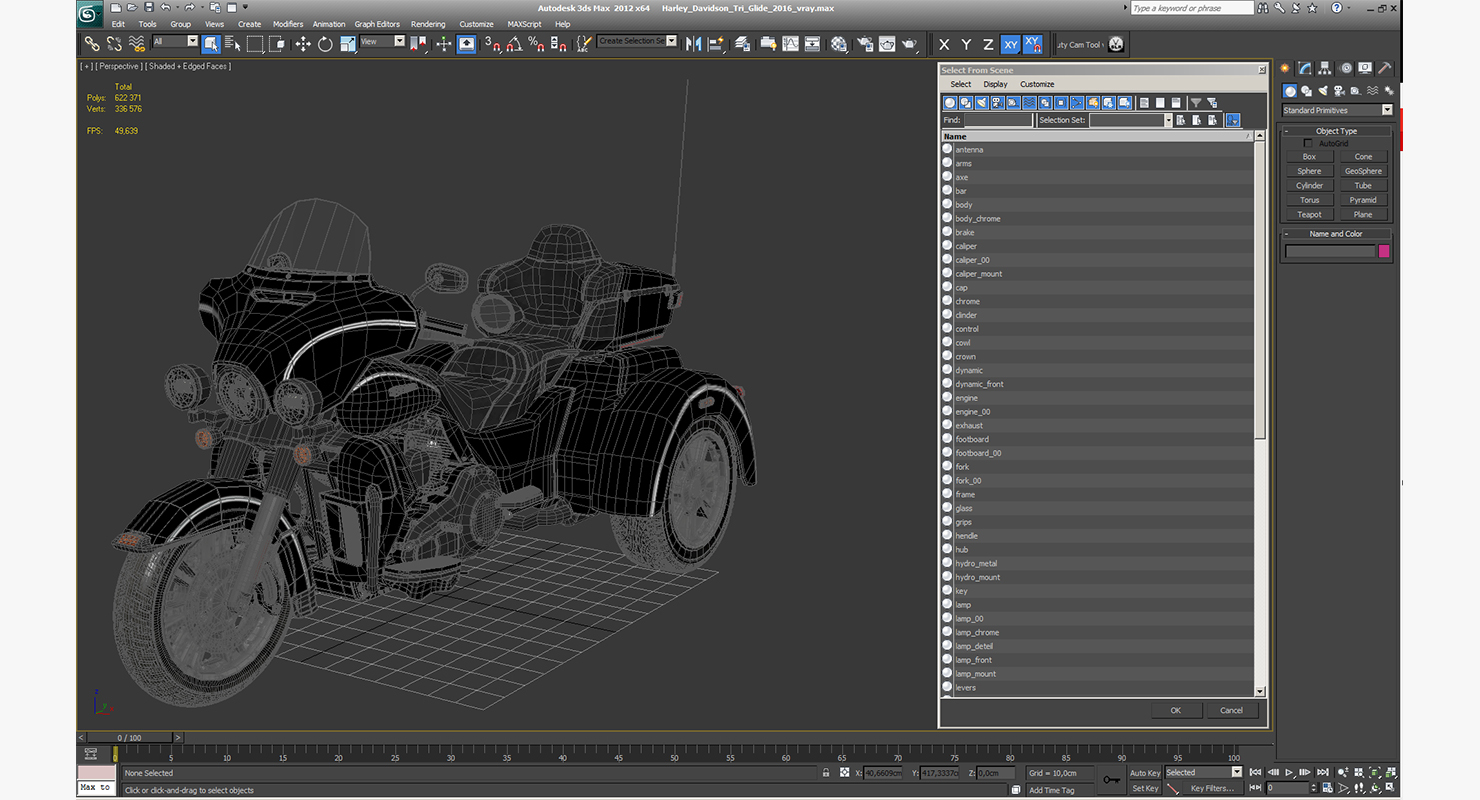Show Cameras category in Create panel
Viewport: 1480px width, 800px height.
[1340, 91]
